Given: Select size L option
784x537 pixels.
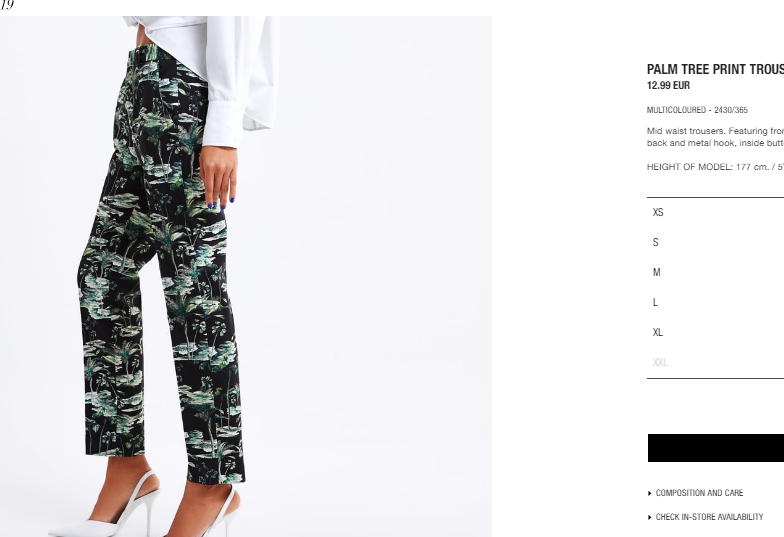Looking at the screenshot, I should pyautogui.click(x=716, y=302).
